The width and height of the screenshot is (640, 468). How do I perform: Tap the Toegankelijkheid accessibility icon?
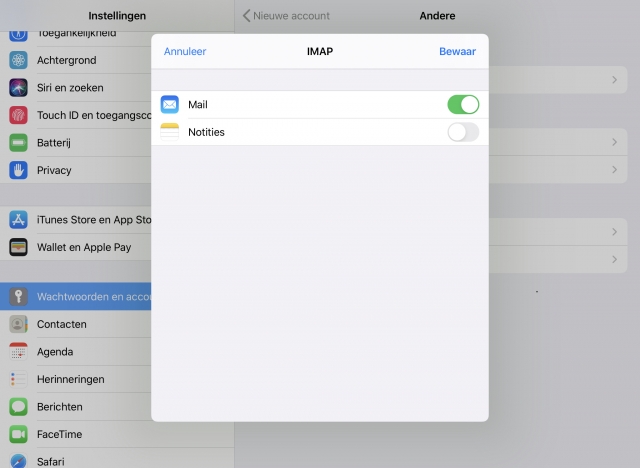[18, 35]
